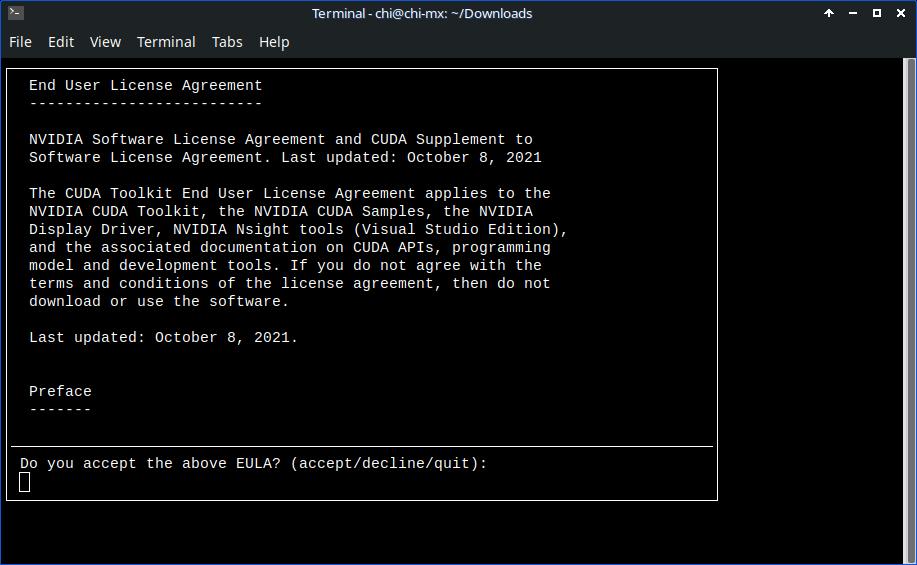Click the 'terms and conditions of the license' line
The height and width of the screenshot is (565, 917).
coord(289,283)
